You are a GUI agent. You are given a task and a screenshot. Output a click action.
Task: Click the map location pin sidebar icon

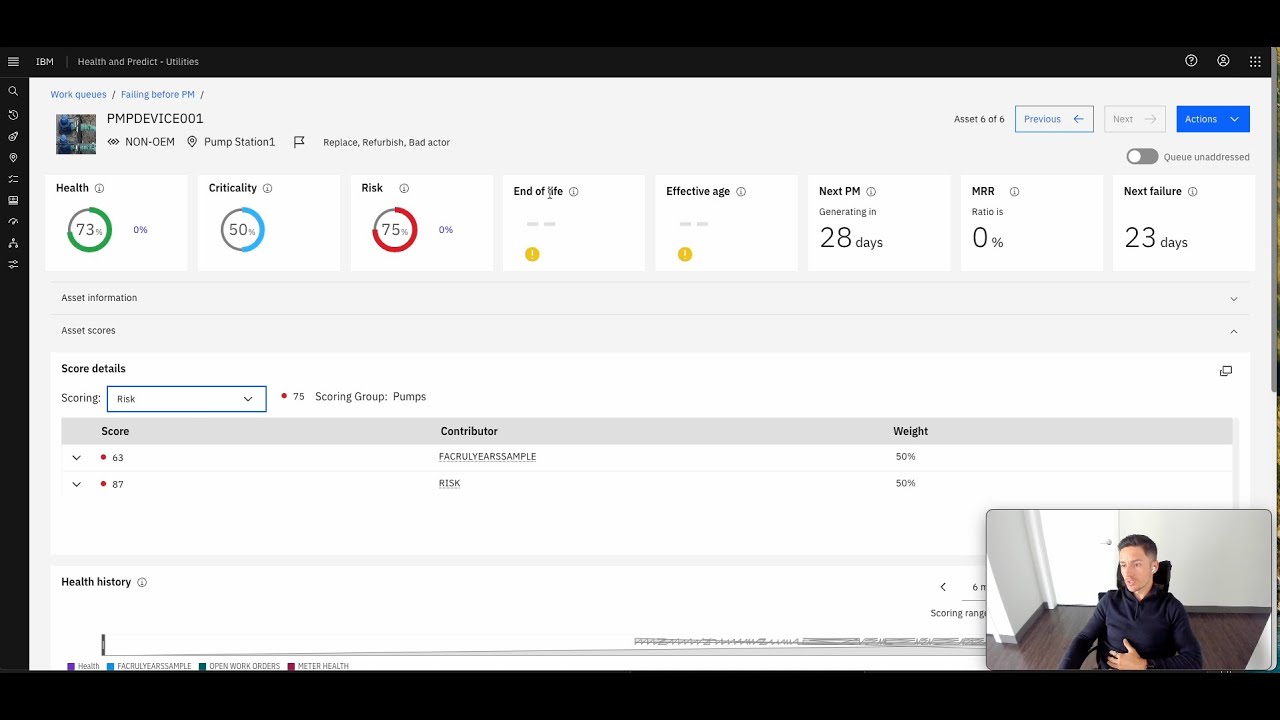pos(13,158)
